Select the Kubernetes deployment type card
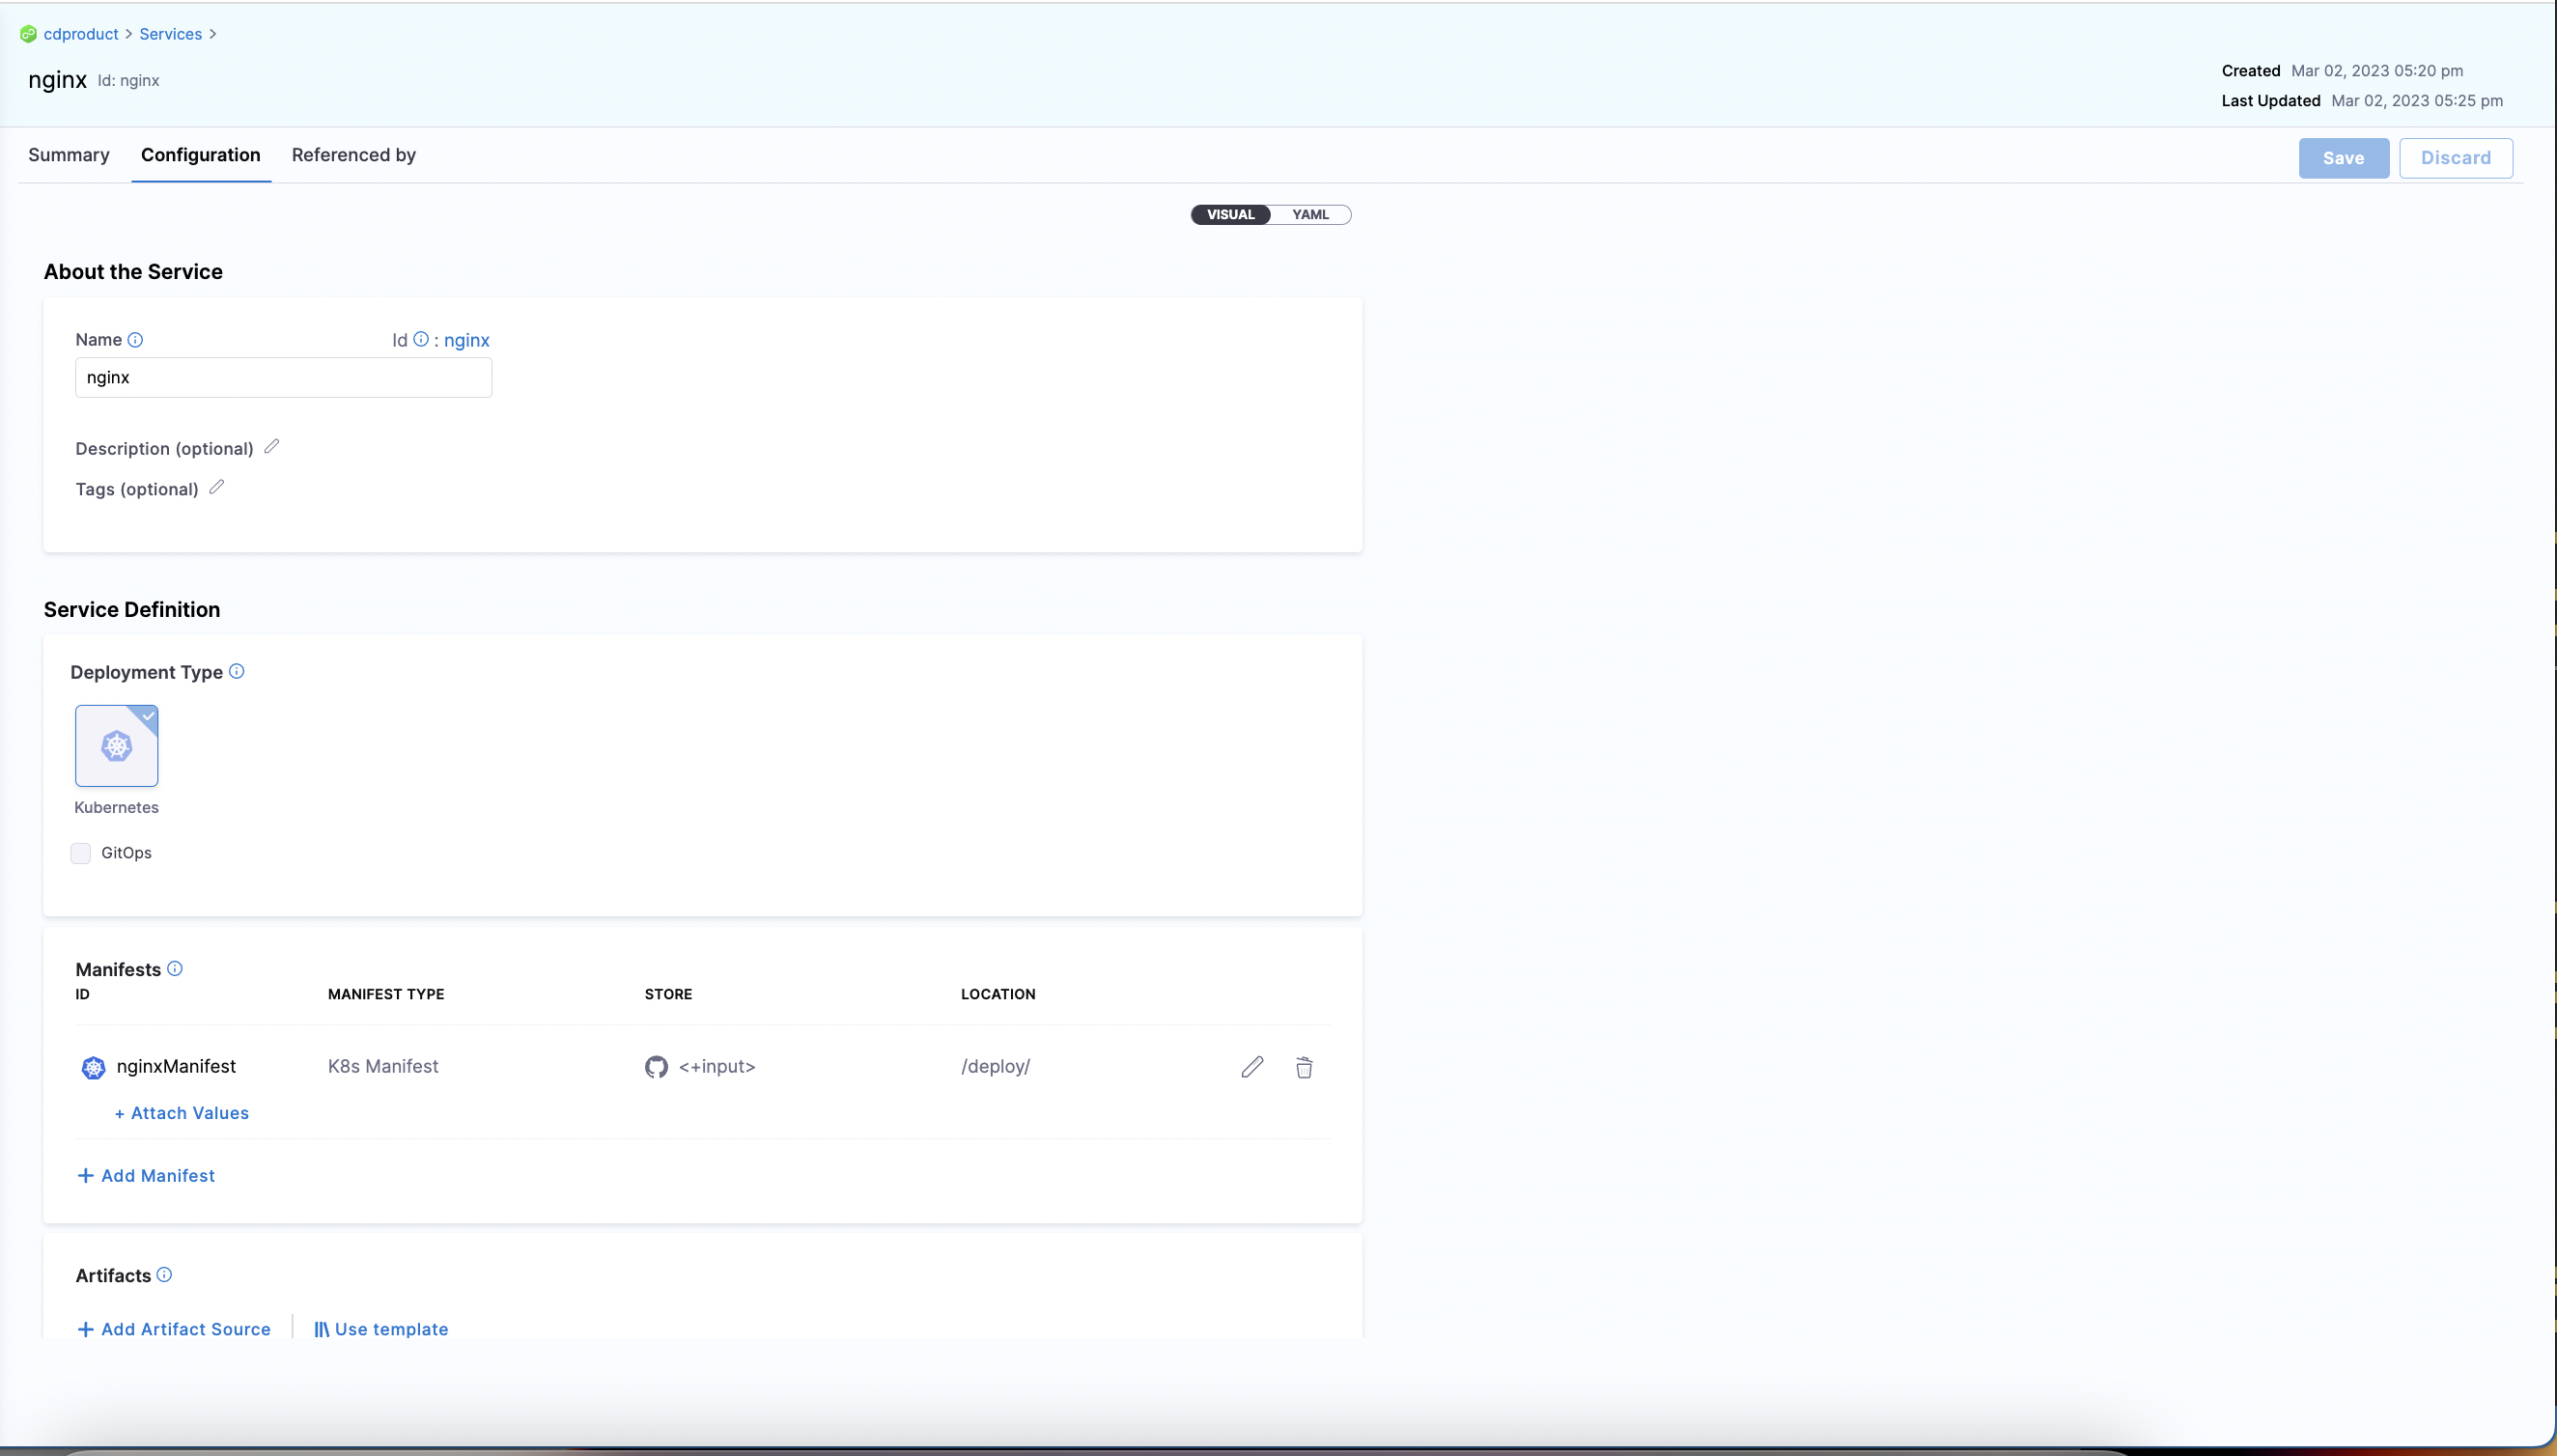 point(117,746)
